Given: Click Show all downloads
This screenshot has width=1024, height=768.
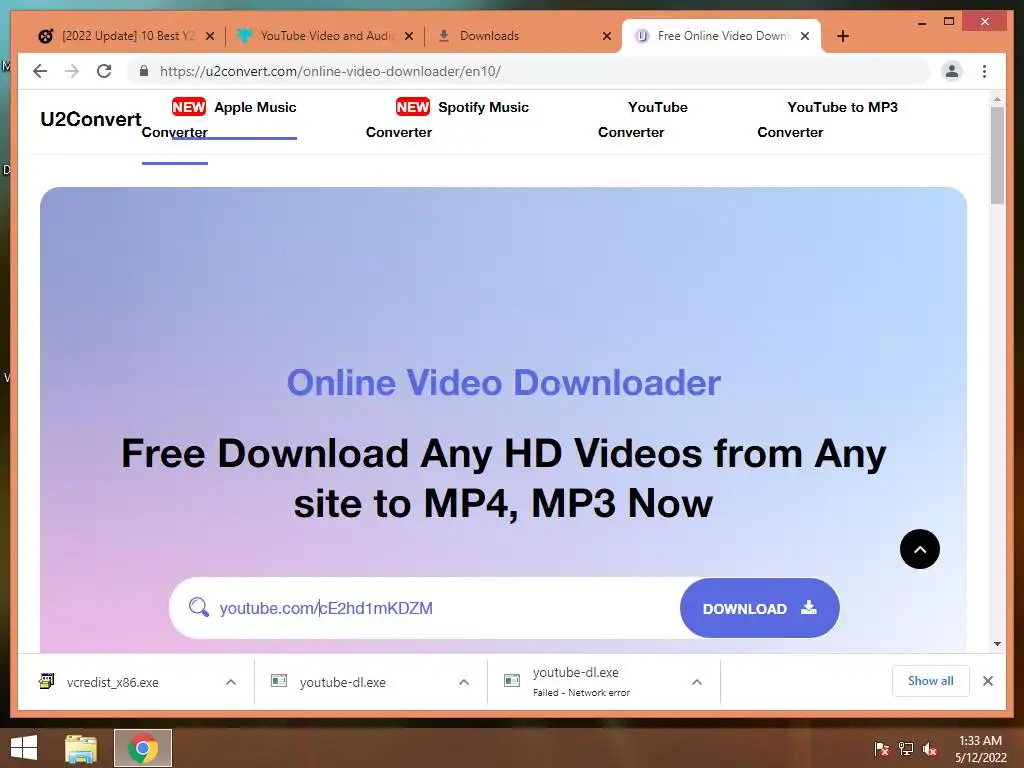Looking at the screenshot, I should point(931,681).
